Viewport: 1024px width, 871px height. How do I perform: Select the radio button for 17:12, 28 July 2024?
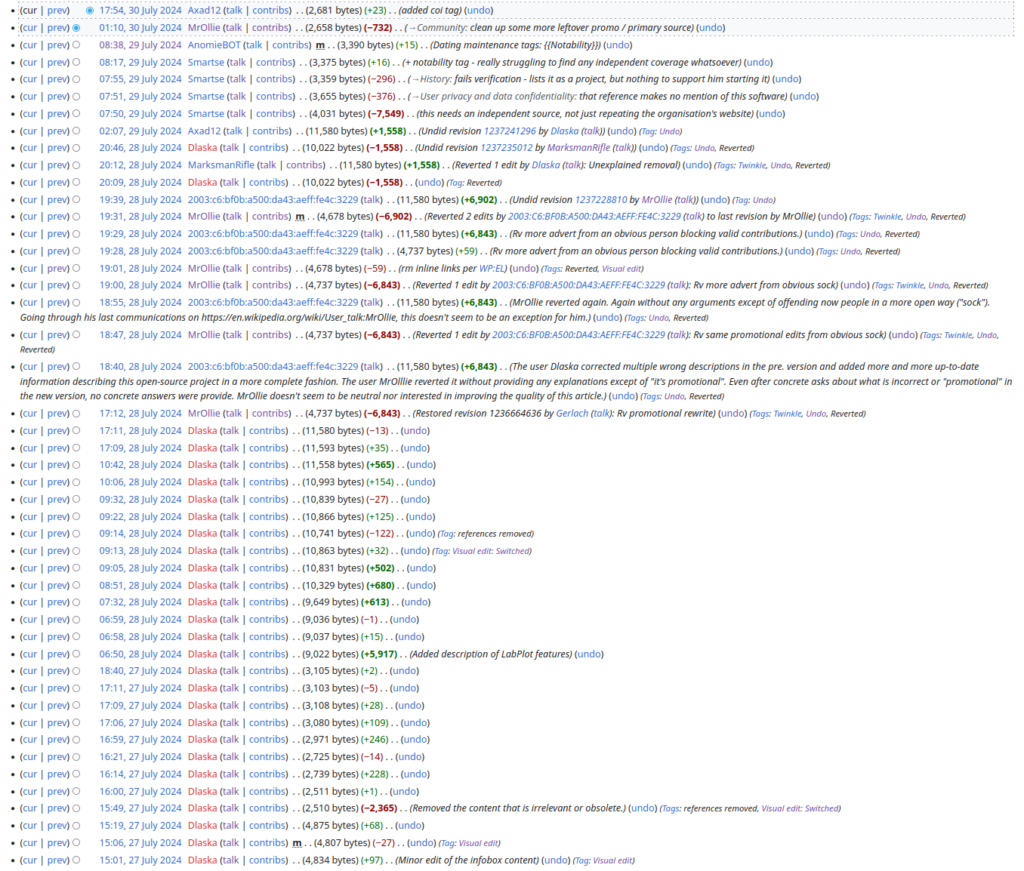tap(76, 414)
